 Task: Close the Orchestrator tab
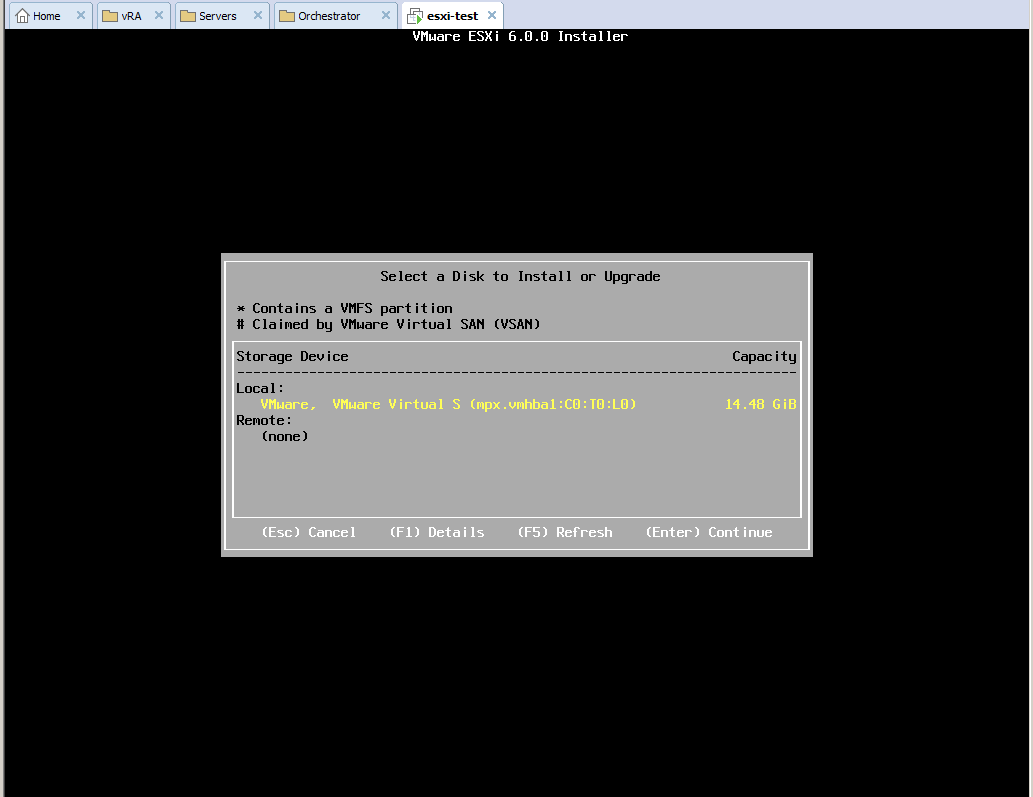384,15
